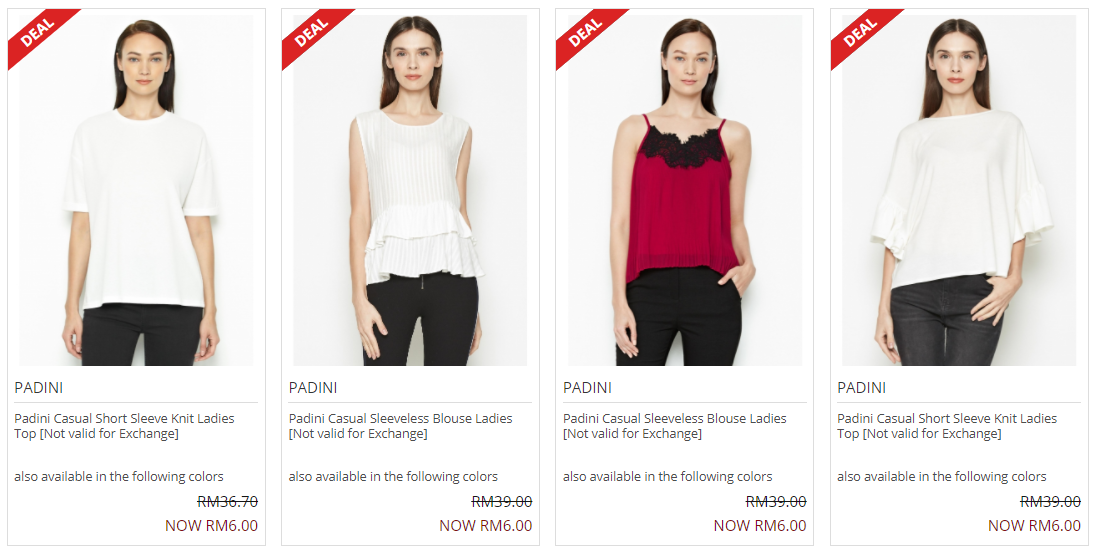
Task: Click the PADINI brand name under the red camisole
Action: tap(587, 388)
